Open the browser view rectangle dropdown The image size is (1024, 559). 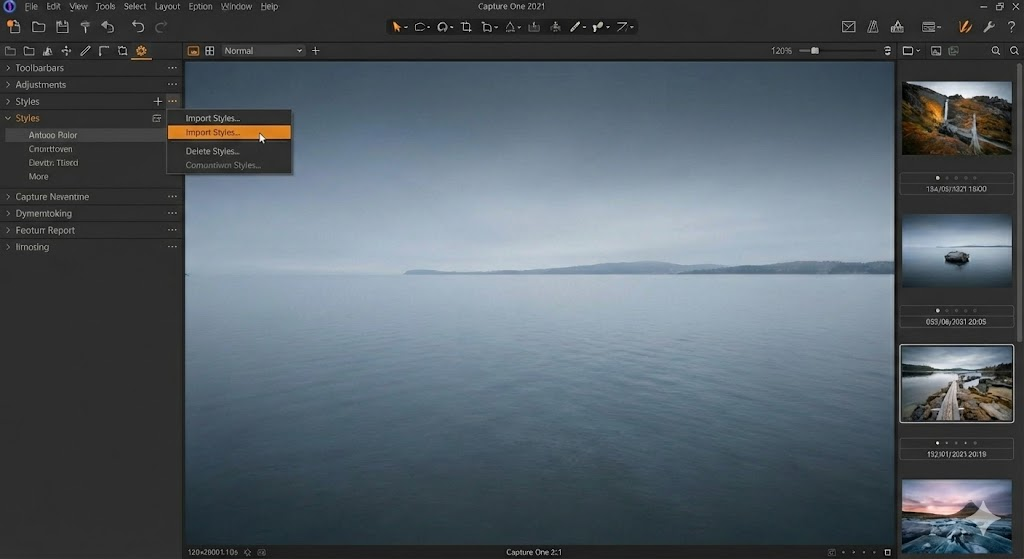pos(910,50)
